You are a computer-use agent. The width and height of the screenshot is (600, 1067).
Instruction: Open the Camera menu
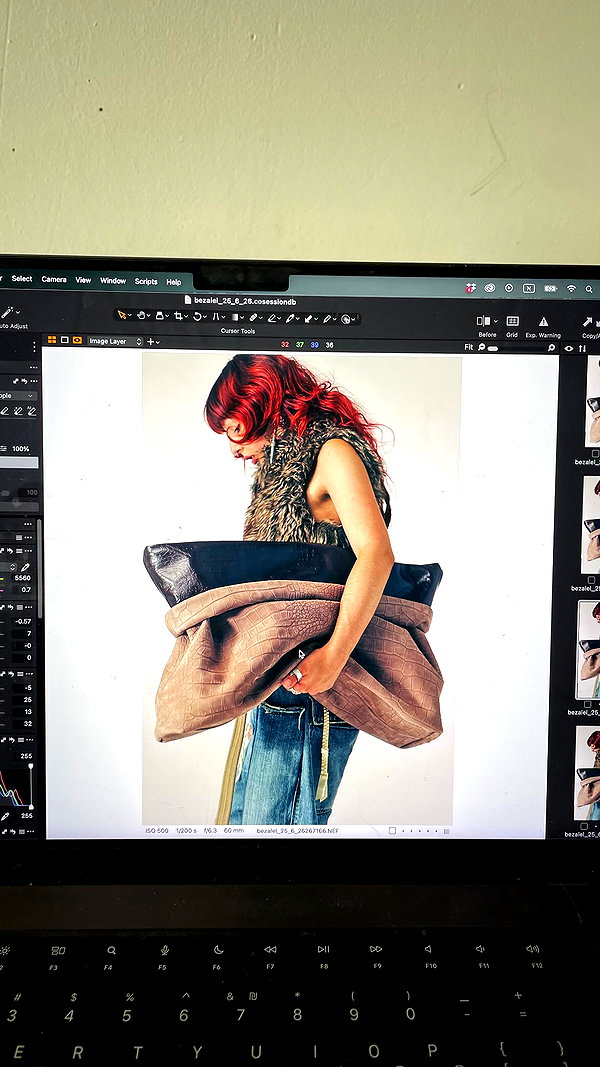[x=54, y=279]
